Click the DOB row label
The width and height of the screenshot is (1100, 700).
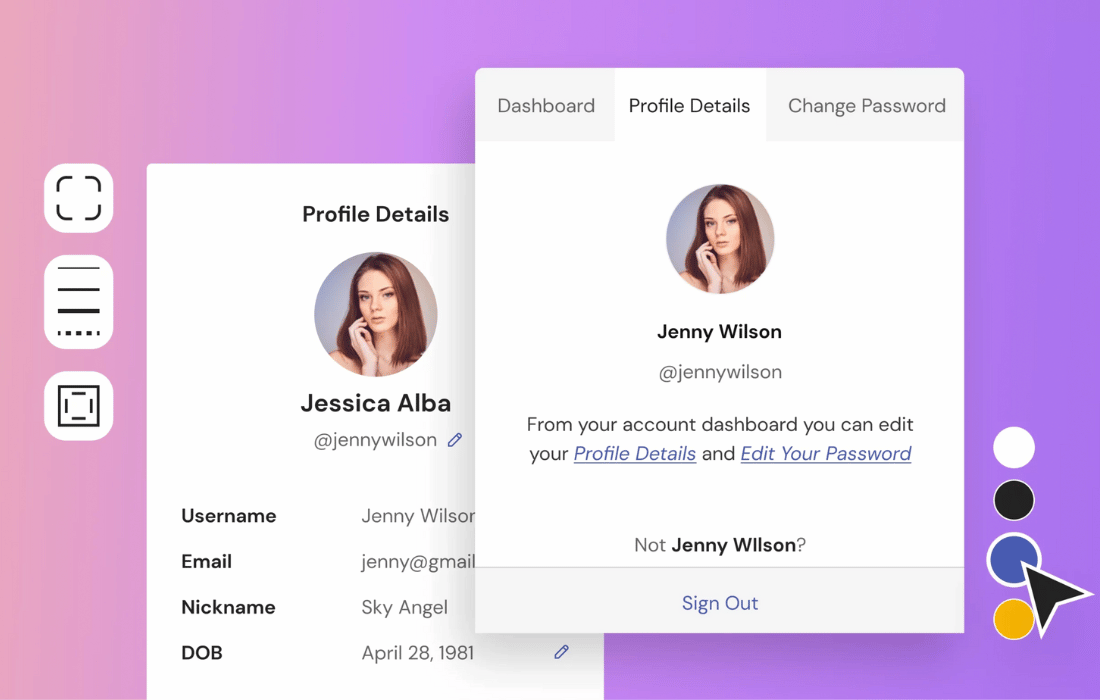[202, 653]
